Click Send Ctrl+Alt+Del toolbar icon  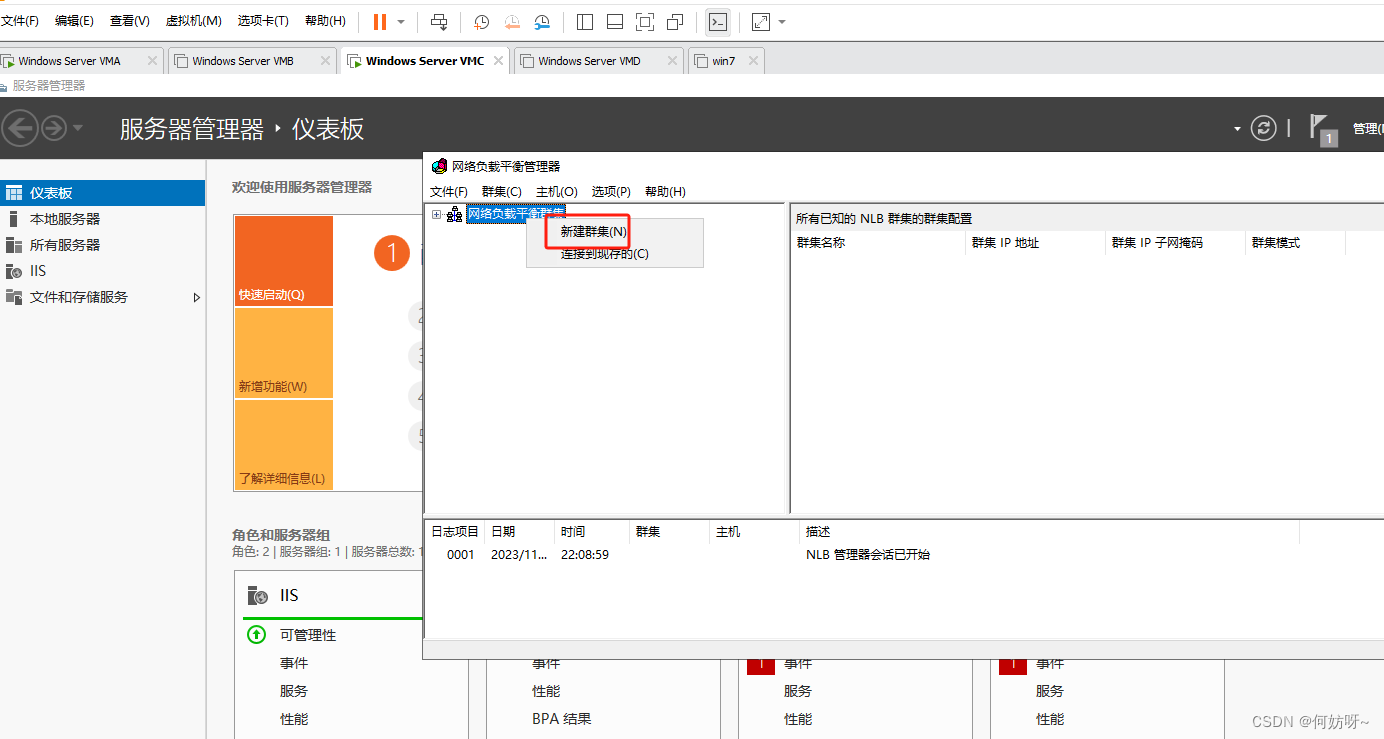pyautogui.click(x=439, y=21)
